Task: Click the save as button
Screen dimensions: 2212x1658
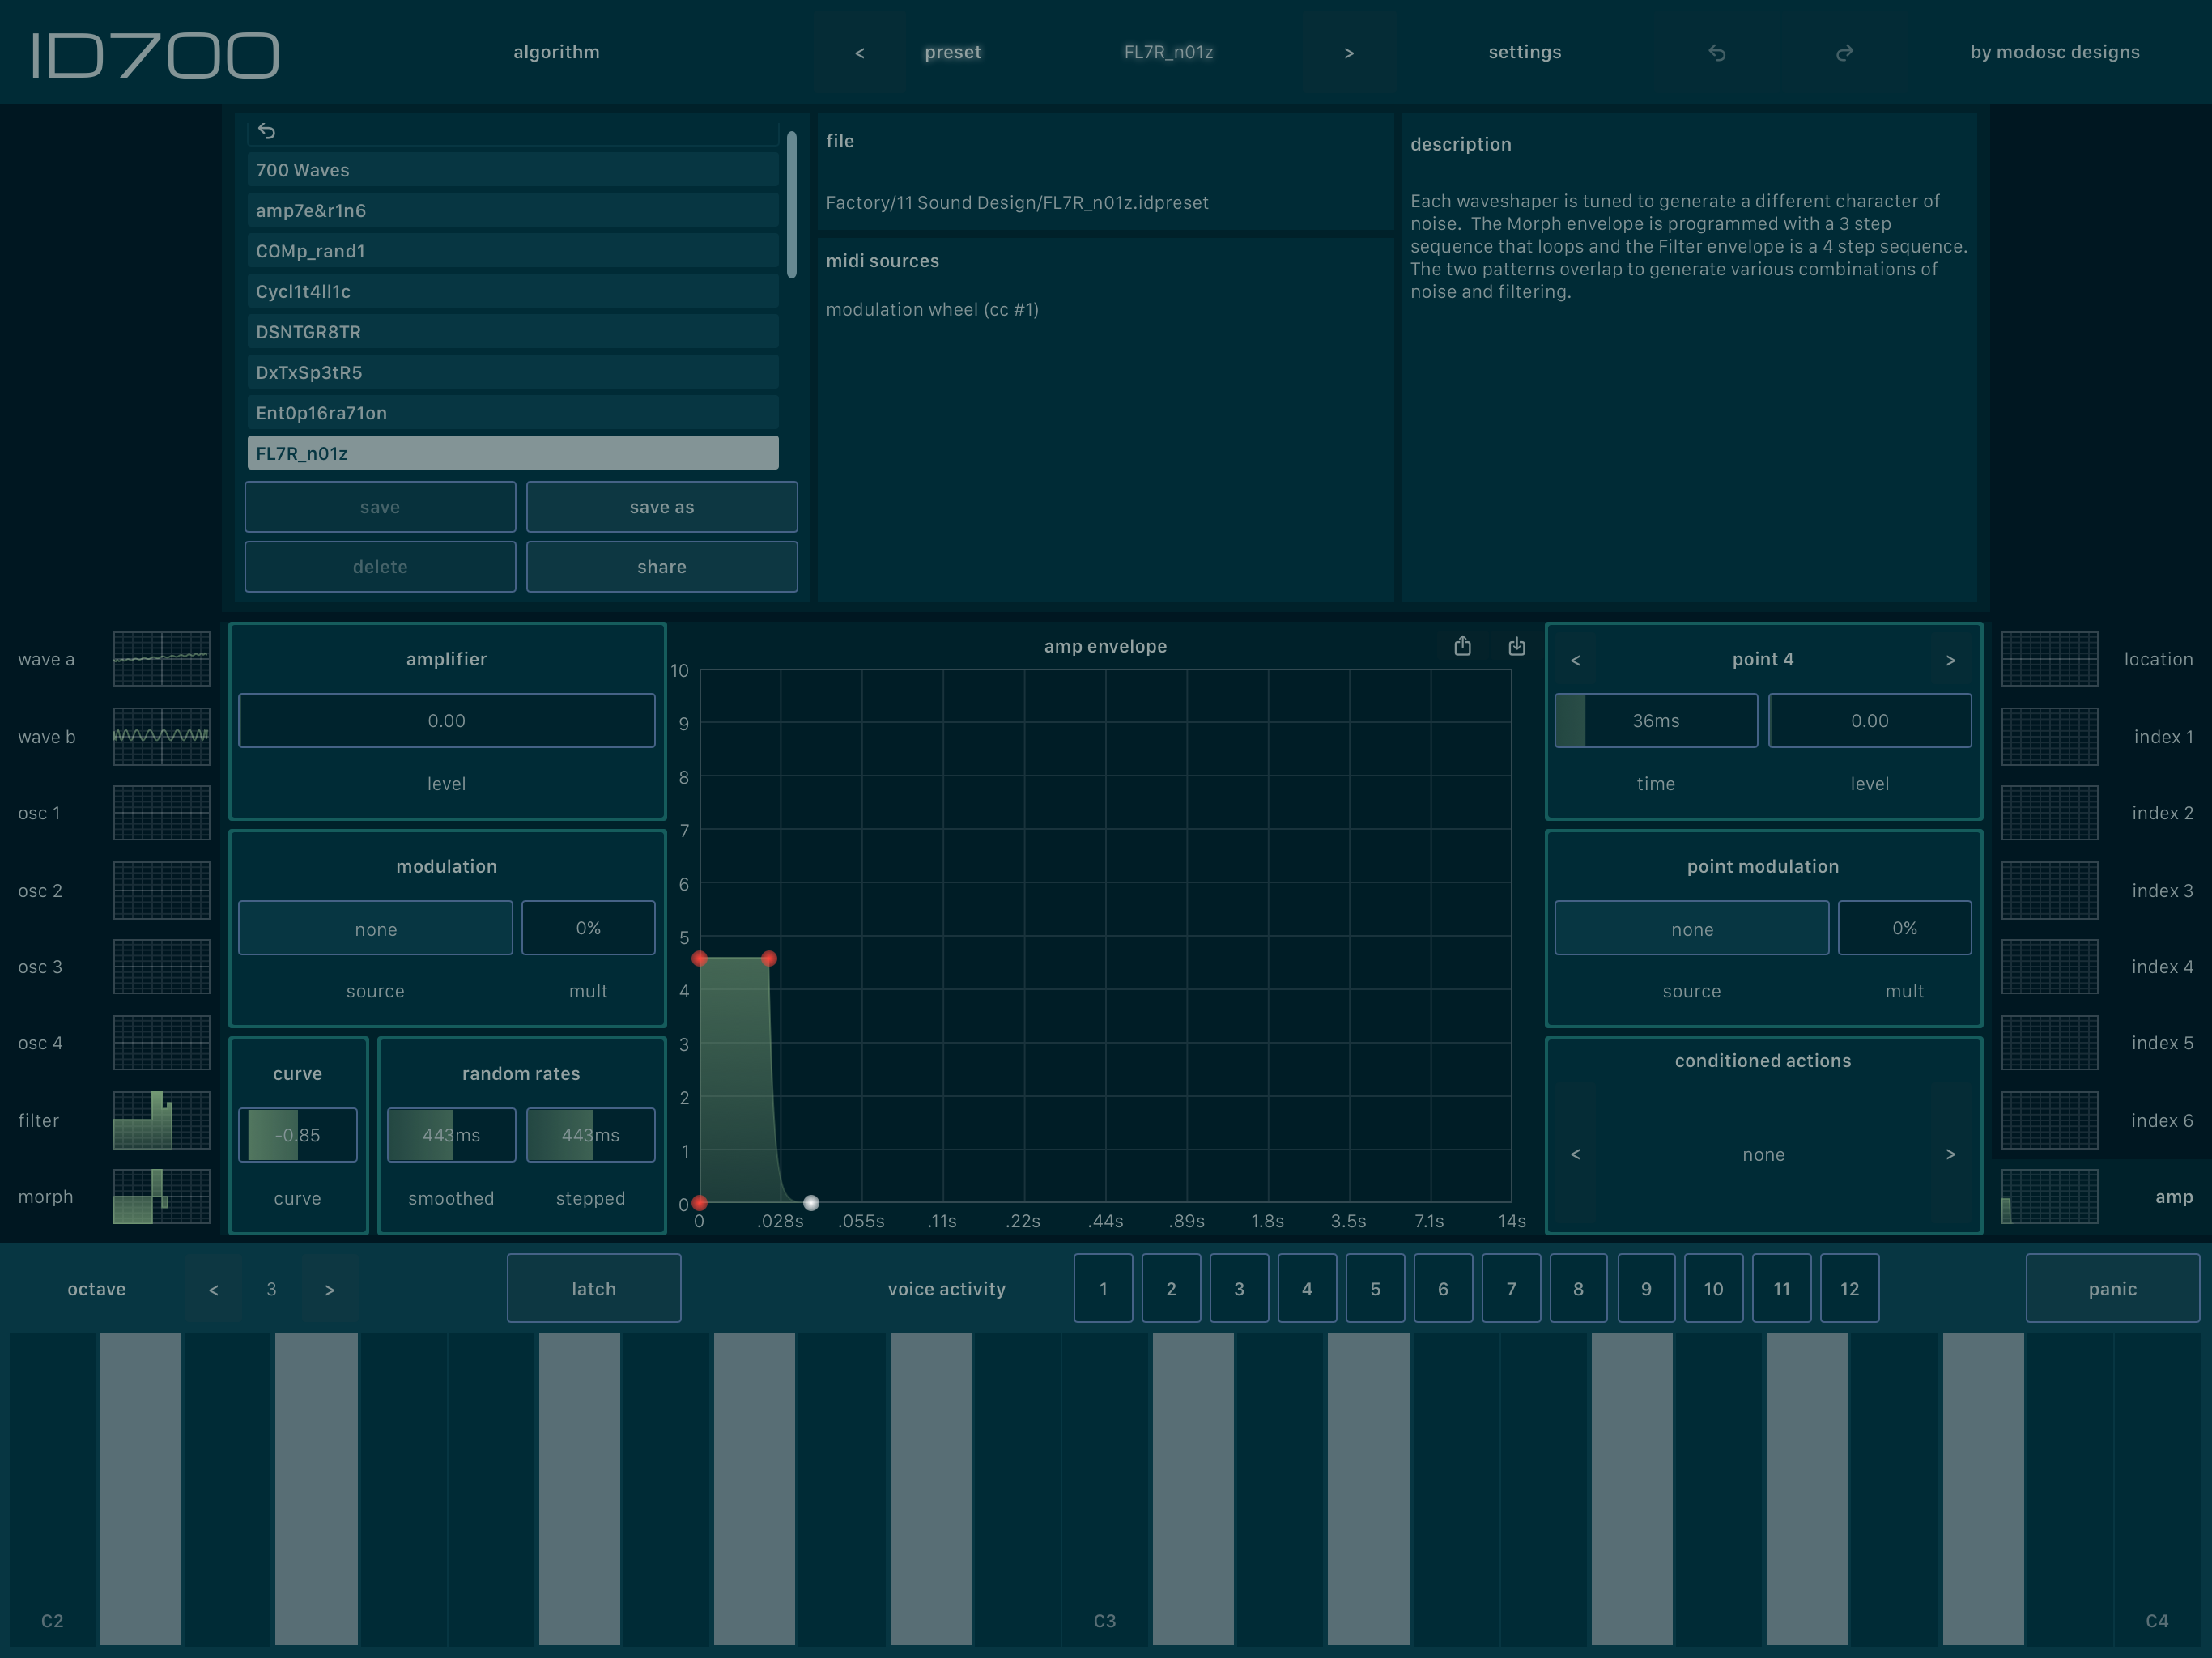Action: [661, 507]
